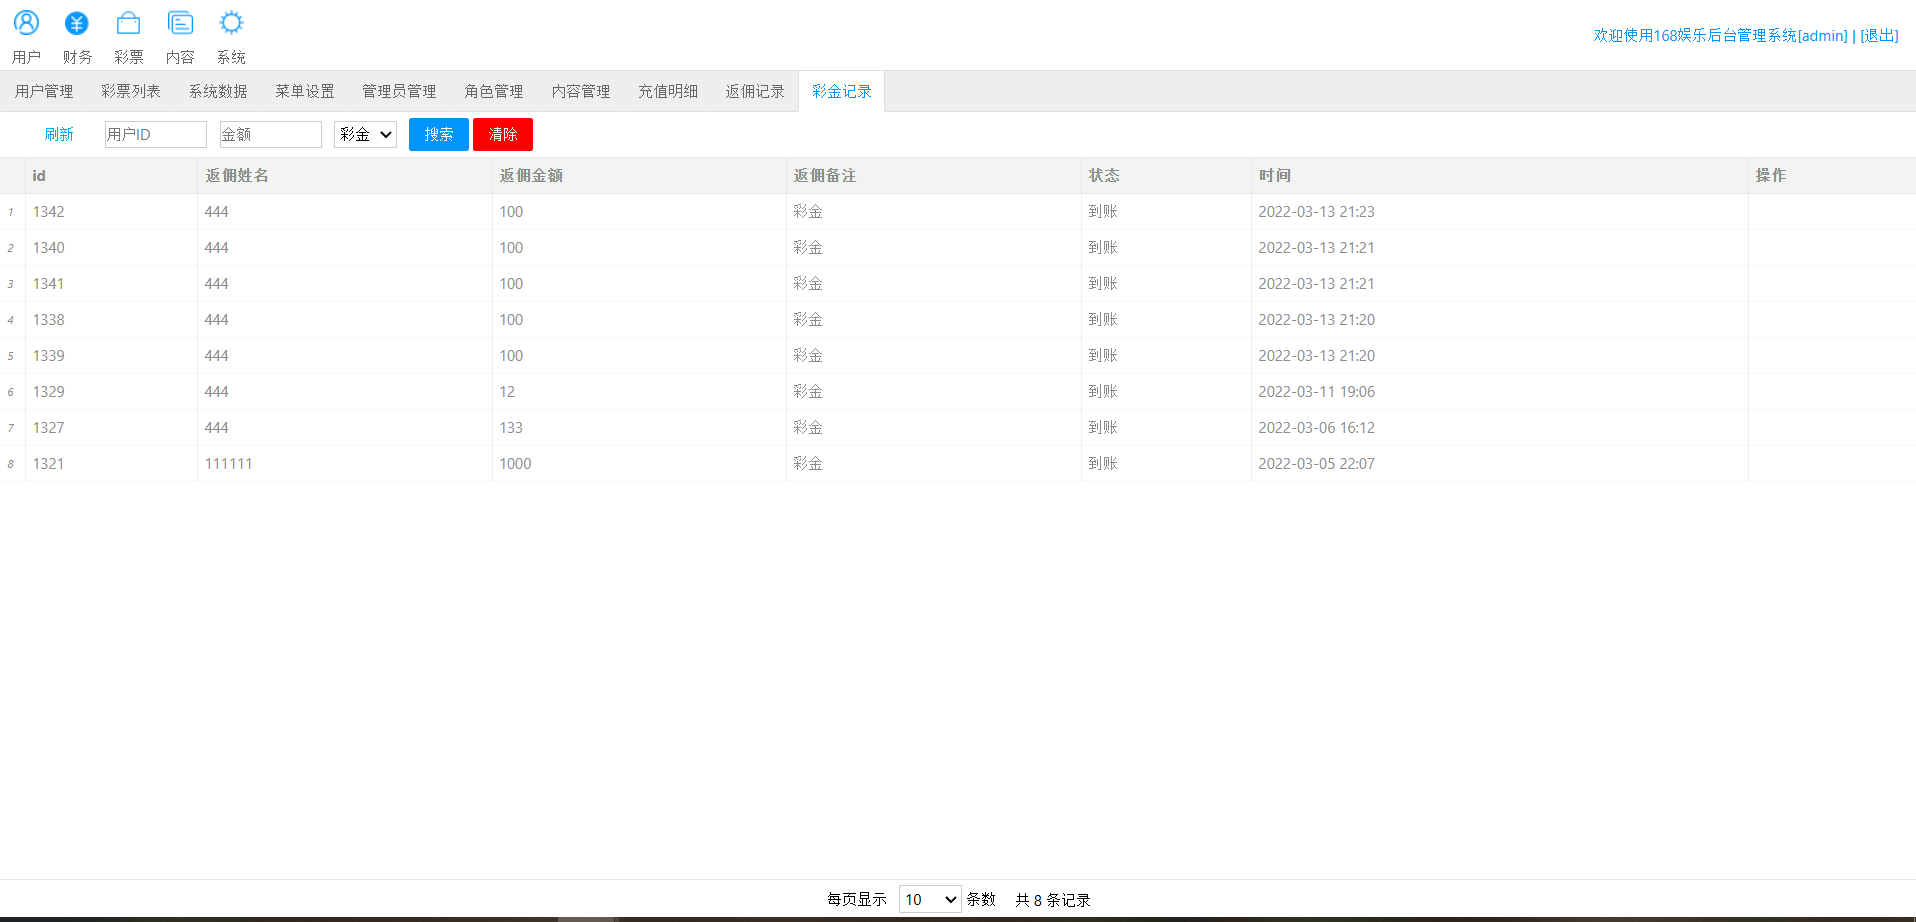Click the 操作 column header
1916x922 pixels.
(x=1832, y=175)
